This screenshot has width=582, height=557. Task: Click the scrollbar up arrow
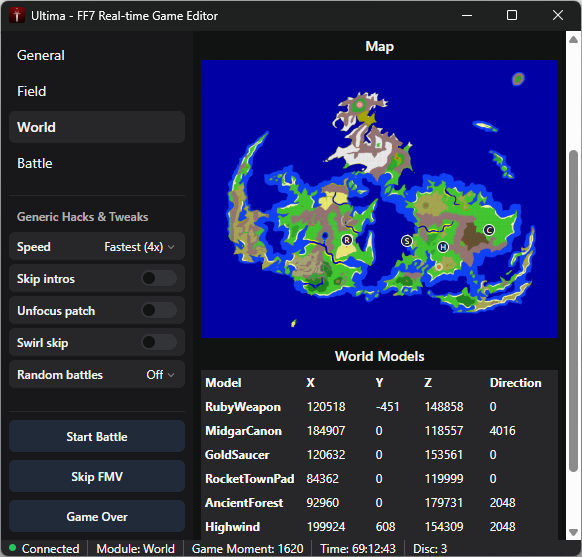pyautogui.click(x=573, y=39)
